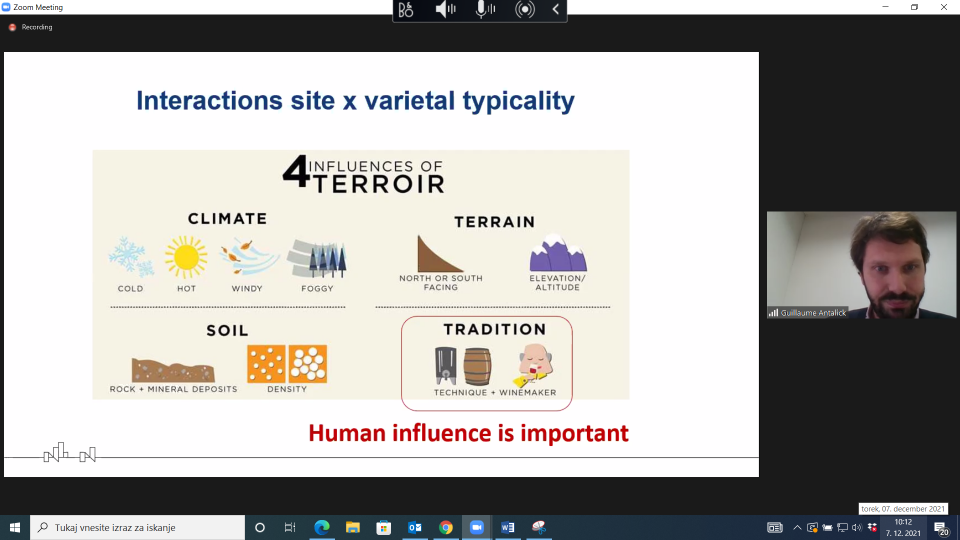Open the clock and date flyout
The height and width of the screenshot is (540, 960).
pos(903,527)
